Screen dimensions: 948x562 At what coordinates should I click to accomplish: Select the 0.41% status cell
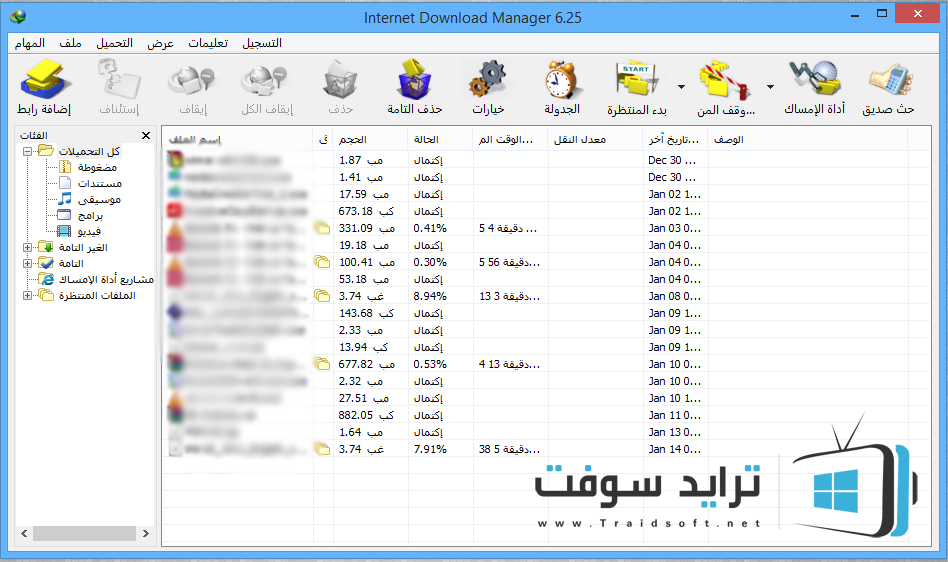(430, 228)
